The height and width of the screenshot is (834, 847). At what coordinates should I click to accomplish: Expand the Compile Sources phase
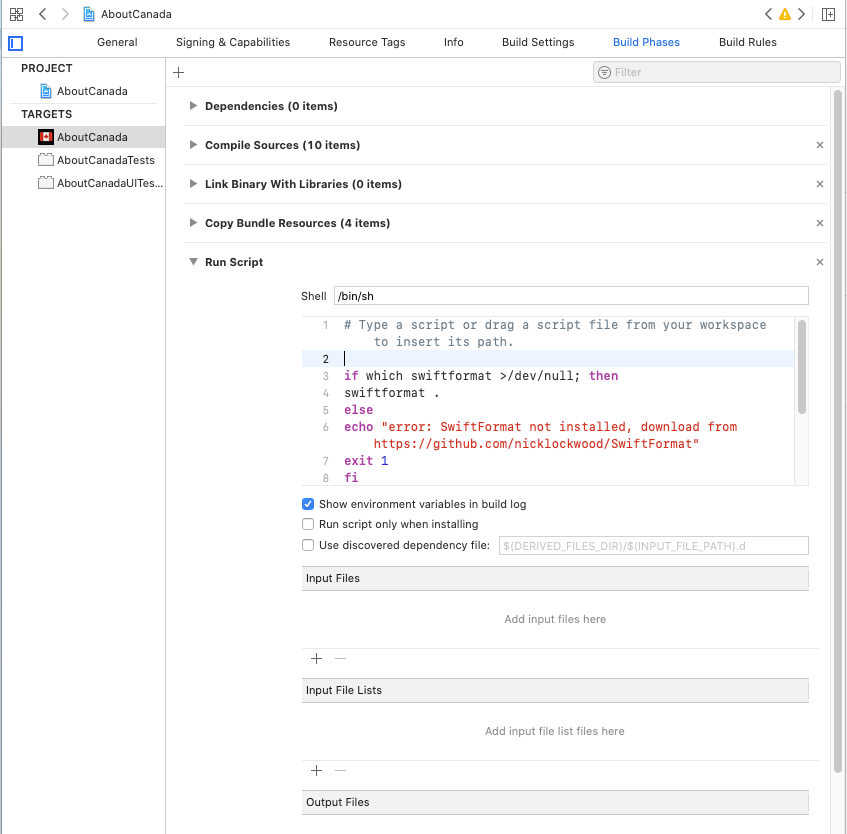(x=192, y=145)
